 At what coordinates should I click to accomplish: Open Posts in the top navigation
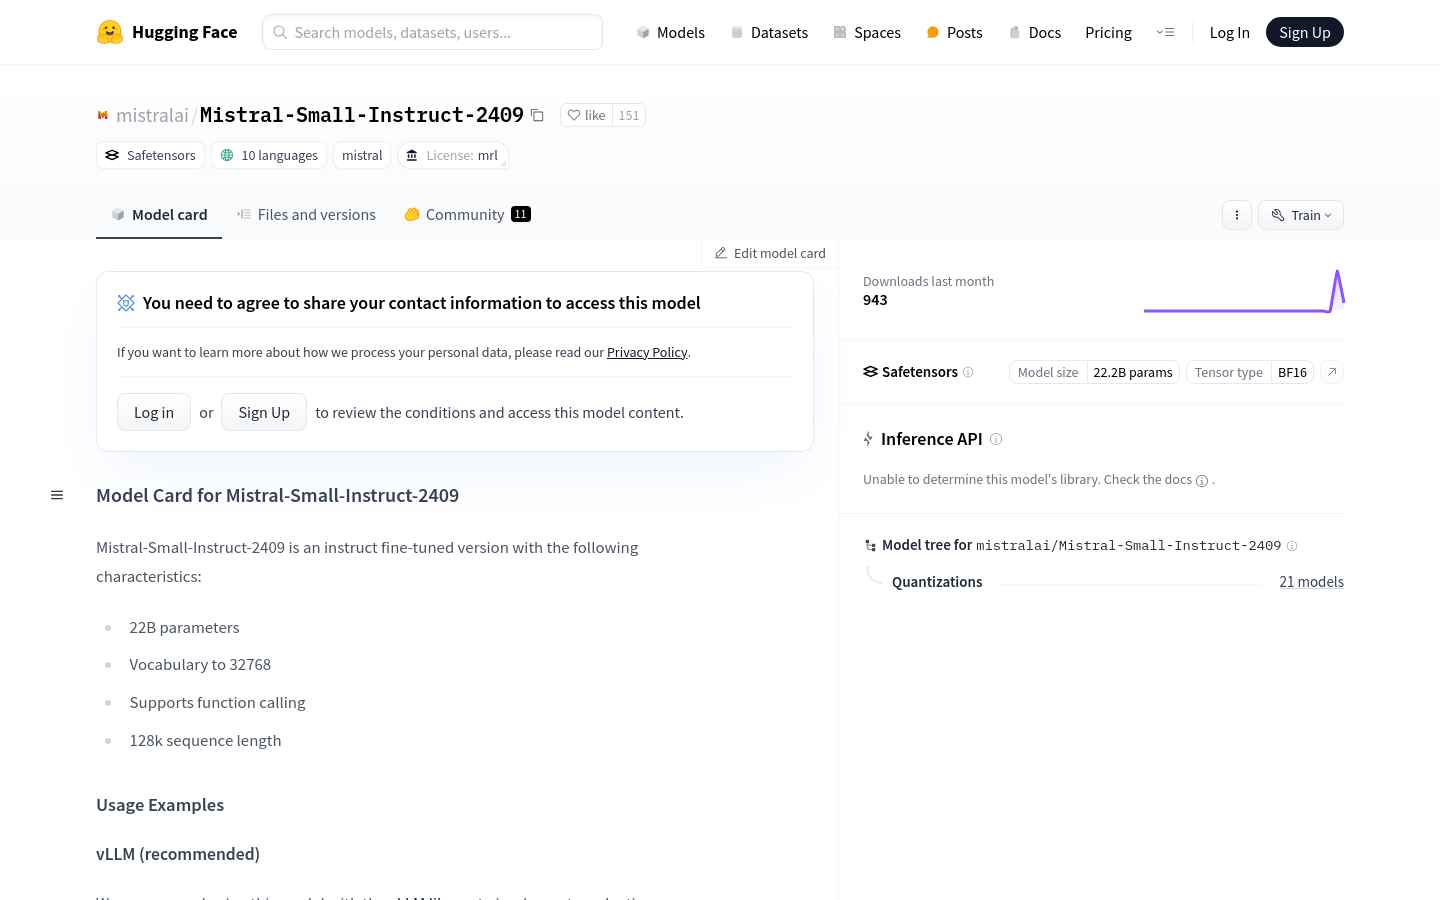pos(954,32)
